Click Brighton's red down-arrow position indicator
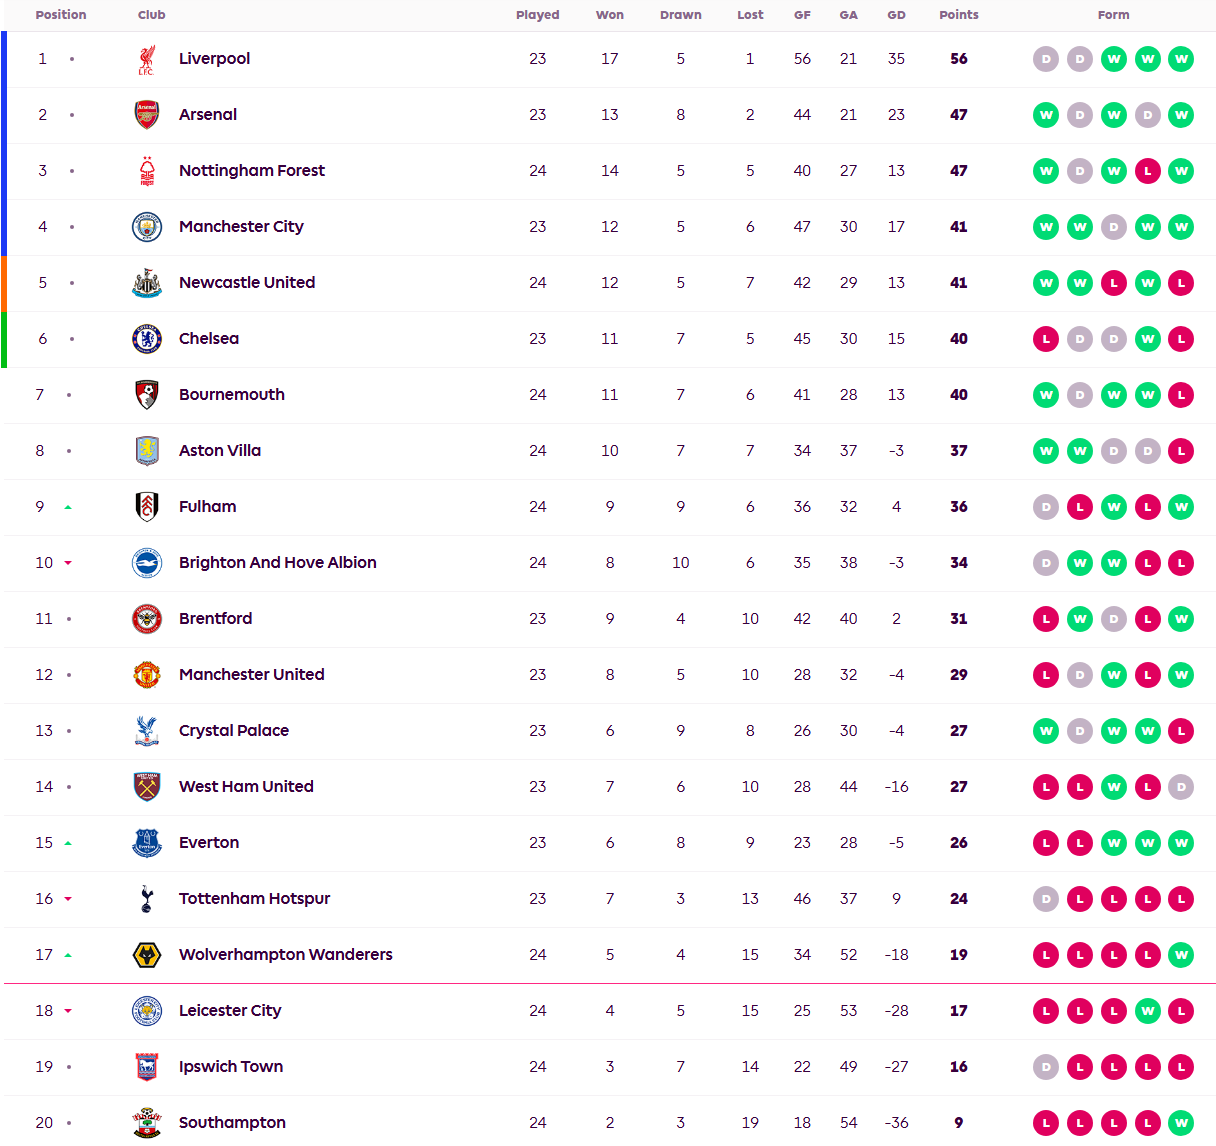The height and width of the screenshot is (1146, 1216). pyautogui.click(x=68, y=563)
